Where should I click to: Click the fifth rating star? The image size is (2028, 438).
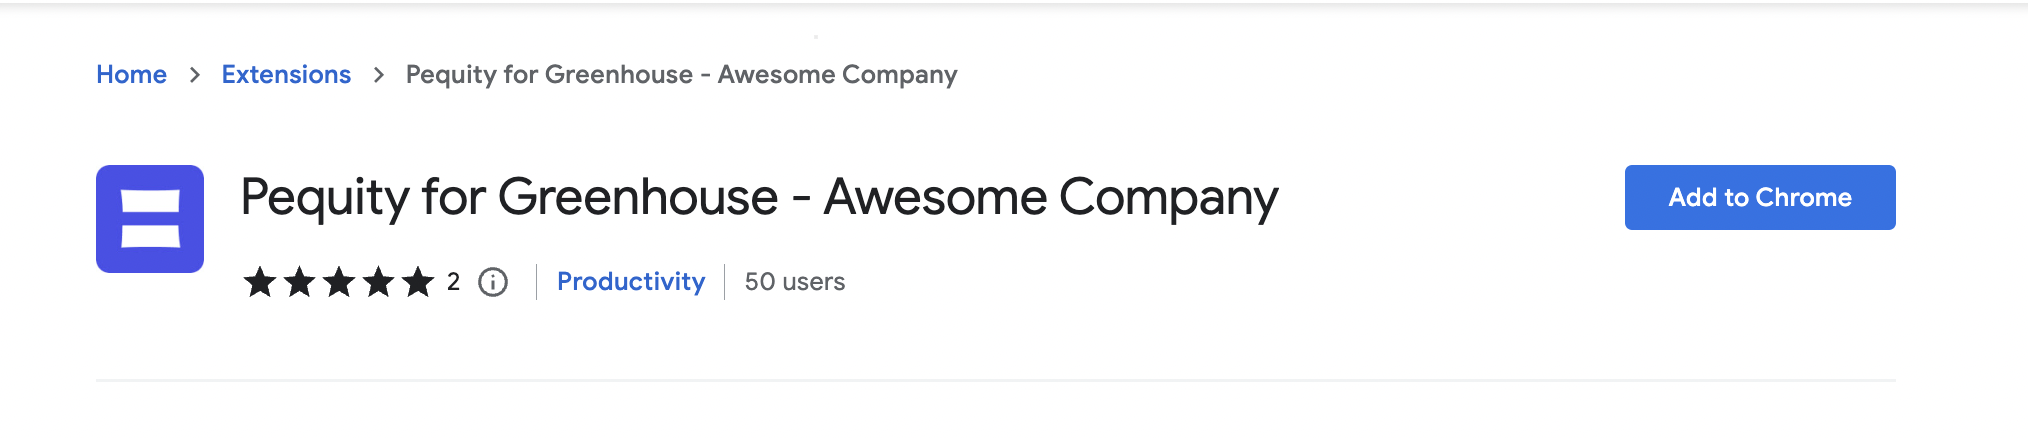coord(418,282)
